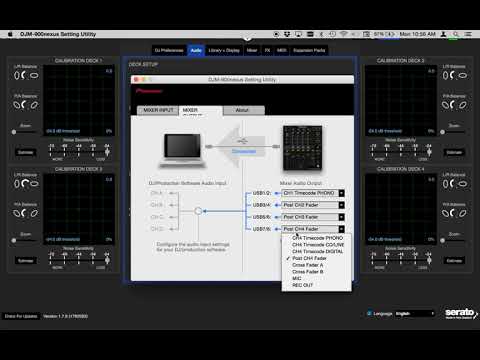Screen dimensions: 480x360
Task: Click the Calibration Deck 2 scope display
Action: click(401, 100)
